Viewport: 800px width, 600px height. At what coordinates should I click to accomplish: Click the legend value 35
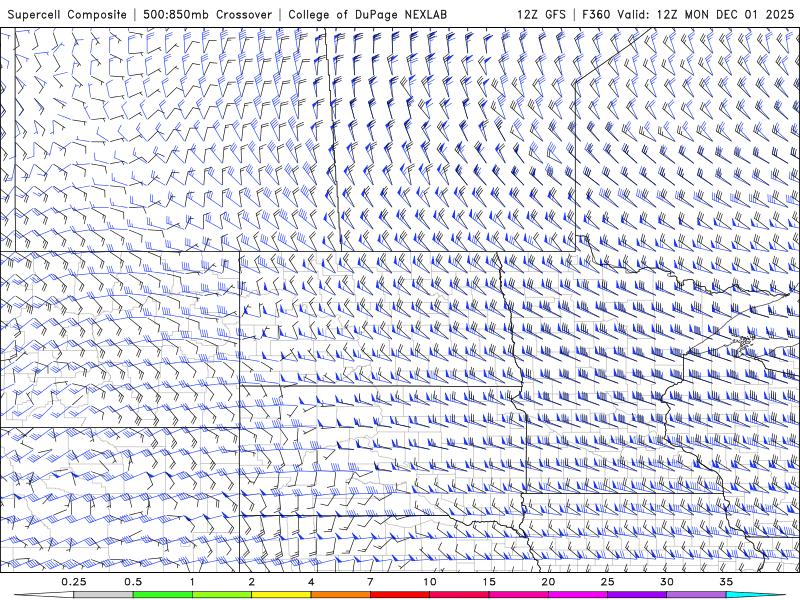(x=726, y=582)
